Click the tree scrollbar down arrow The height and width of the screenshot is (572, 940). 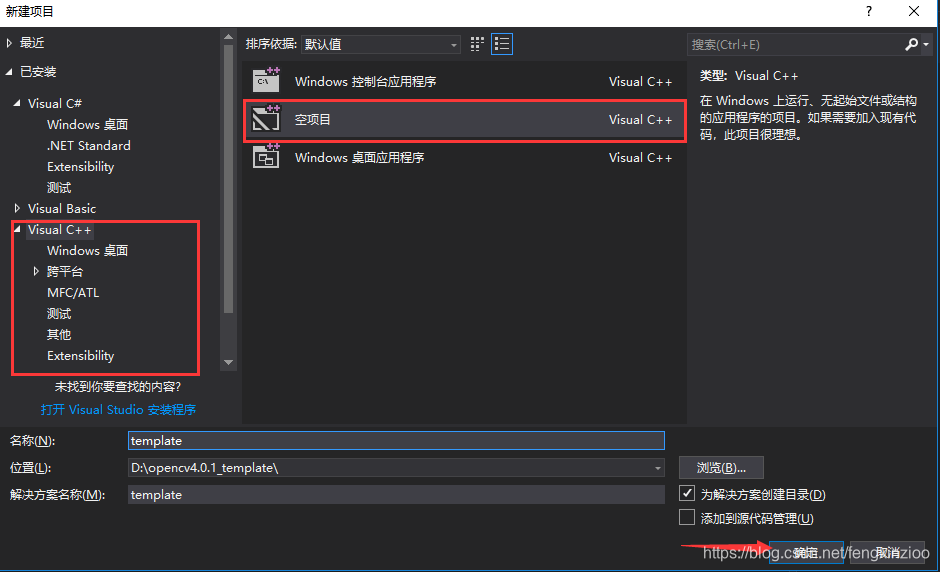[x=228, y=362]
